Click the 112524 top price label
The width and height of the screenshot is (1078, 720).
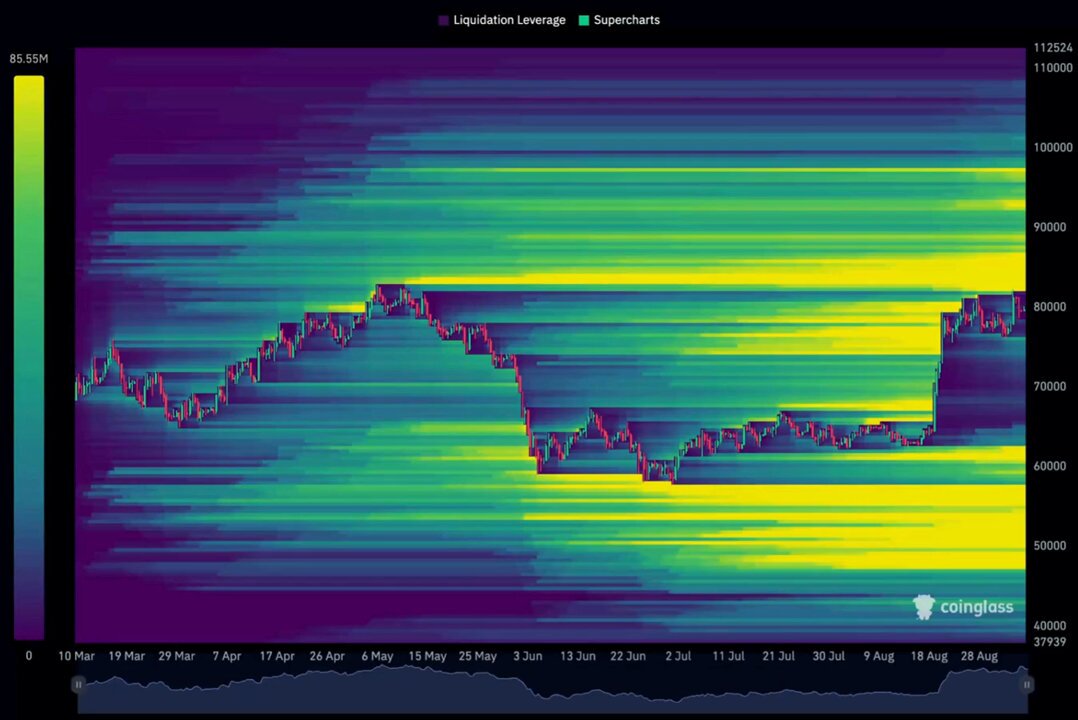1053,47
